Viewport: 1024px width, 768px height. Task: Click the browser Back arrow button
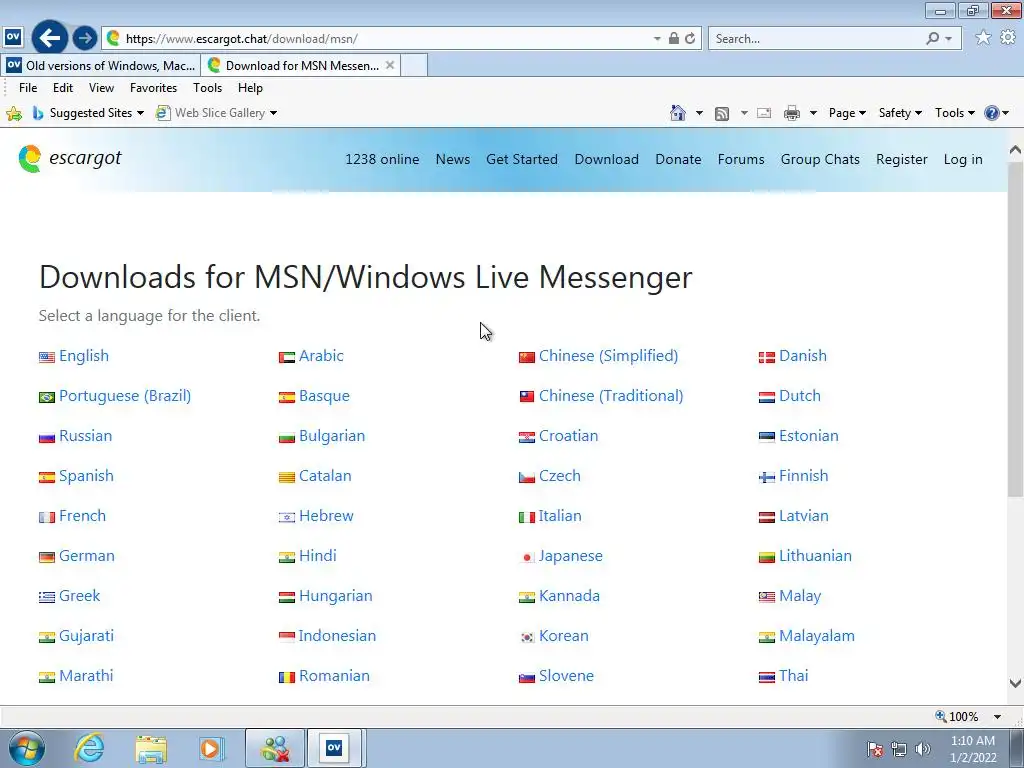point(50,38)
